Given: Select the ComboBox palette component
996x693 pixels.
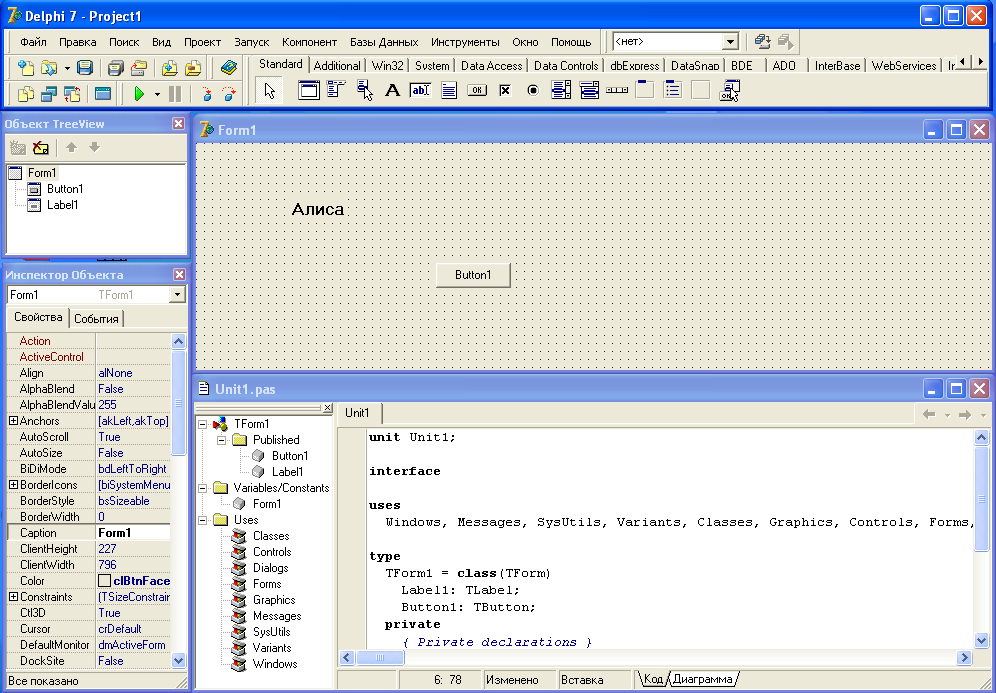Looking at the screenshot, I should [589, 91].
